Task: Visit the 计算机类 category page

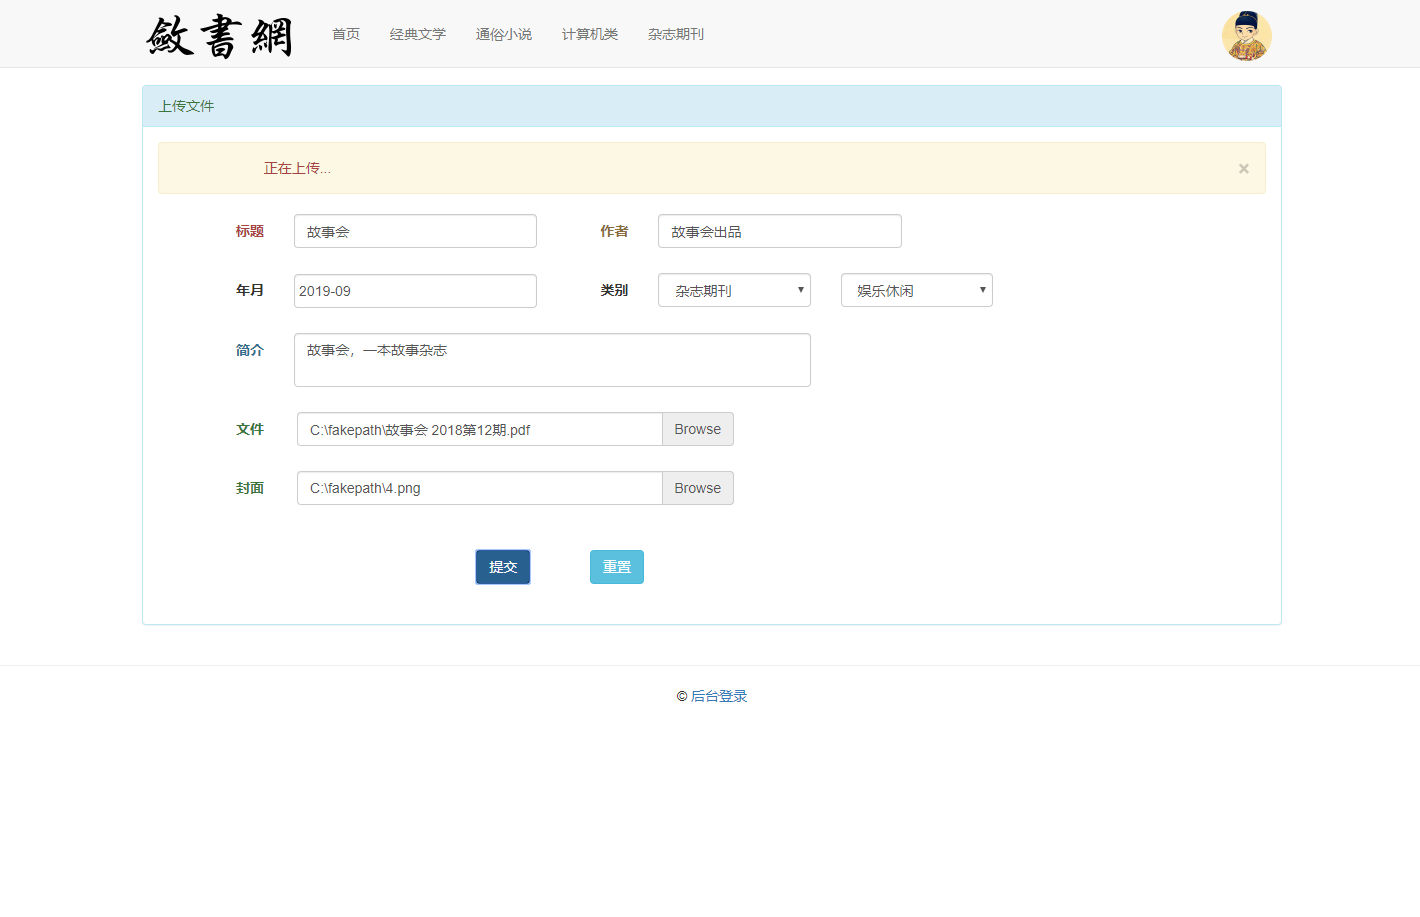Action: point(589,33)
